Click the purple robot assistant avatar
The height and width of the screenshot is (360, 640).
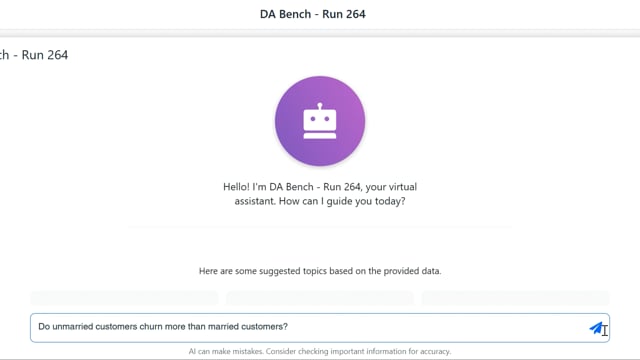click(x=320, y=121)
